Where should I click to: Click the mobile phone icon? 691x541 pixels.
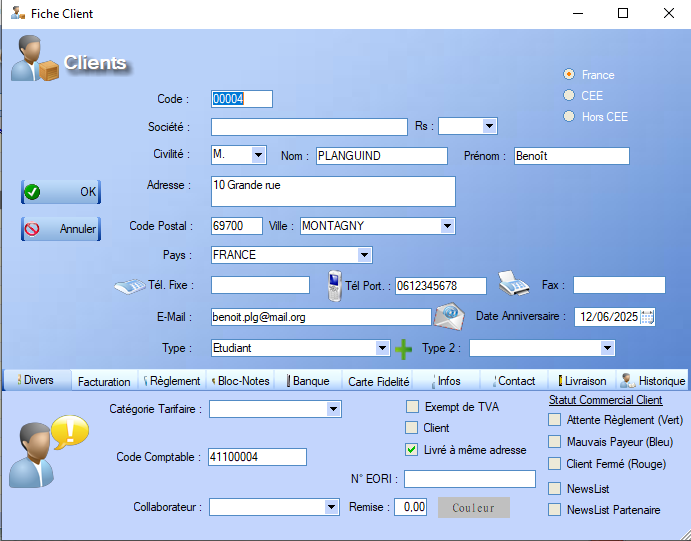335,286
